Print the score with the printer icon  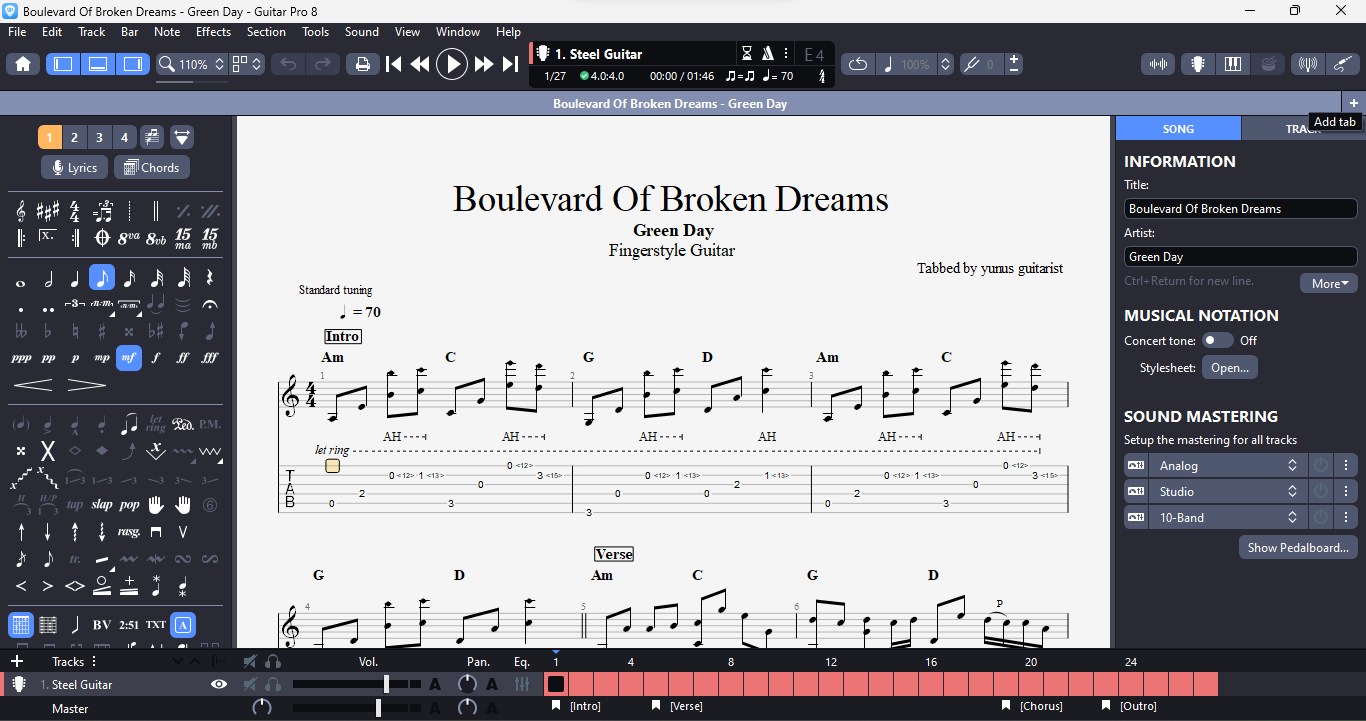point(362,64)
